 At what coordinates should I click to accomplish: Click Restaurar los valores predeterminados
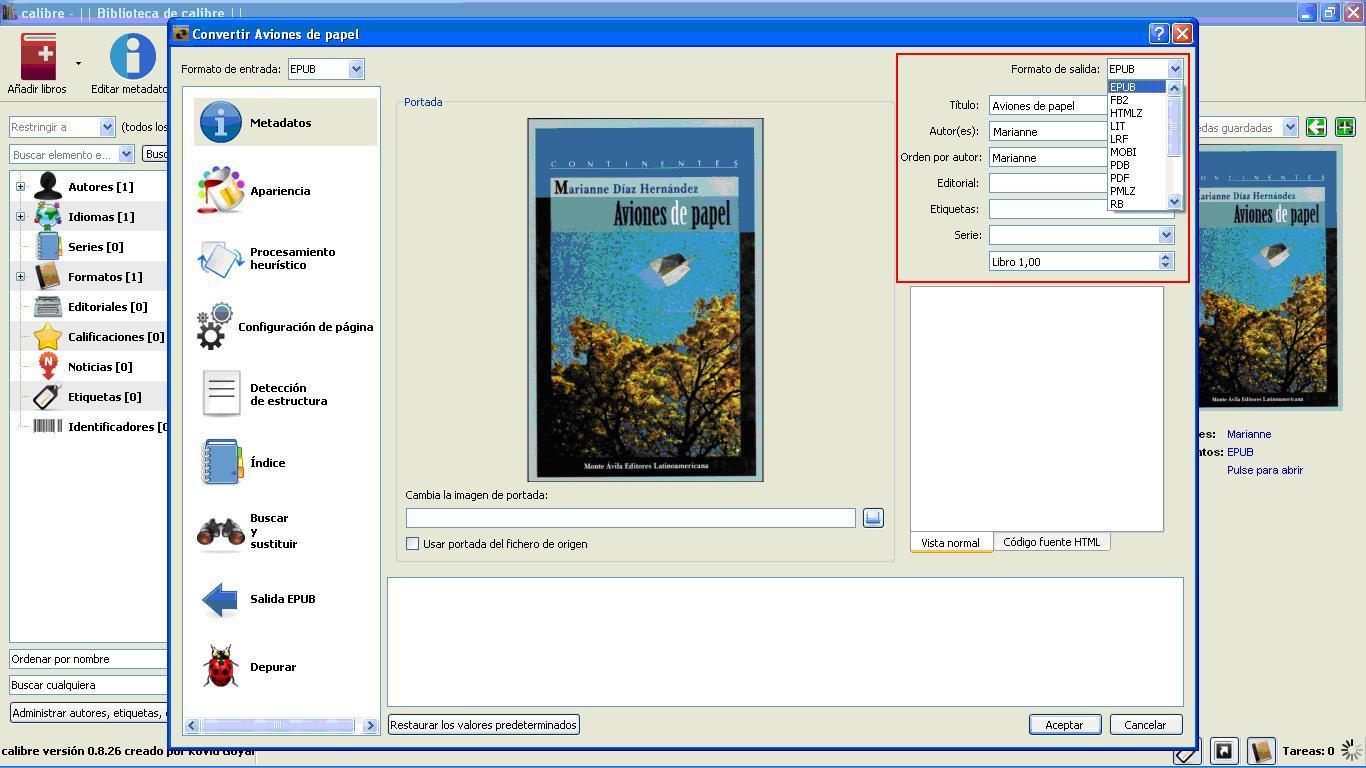pyautogui.click(x=483, y=724)
